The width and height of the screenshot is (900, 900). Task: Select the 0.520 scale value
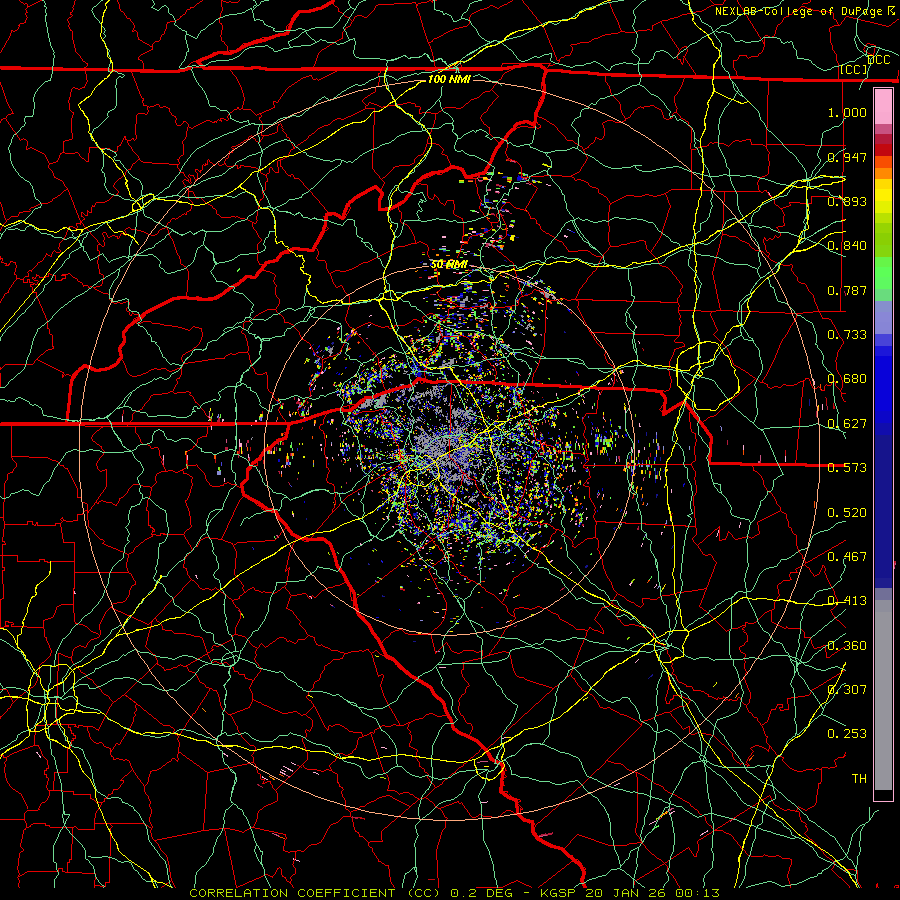847,513
